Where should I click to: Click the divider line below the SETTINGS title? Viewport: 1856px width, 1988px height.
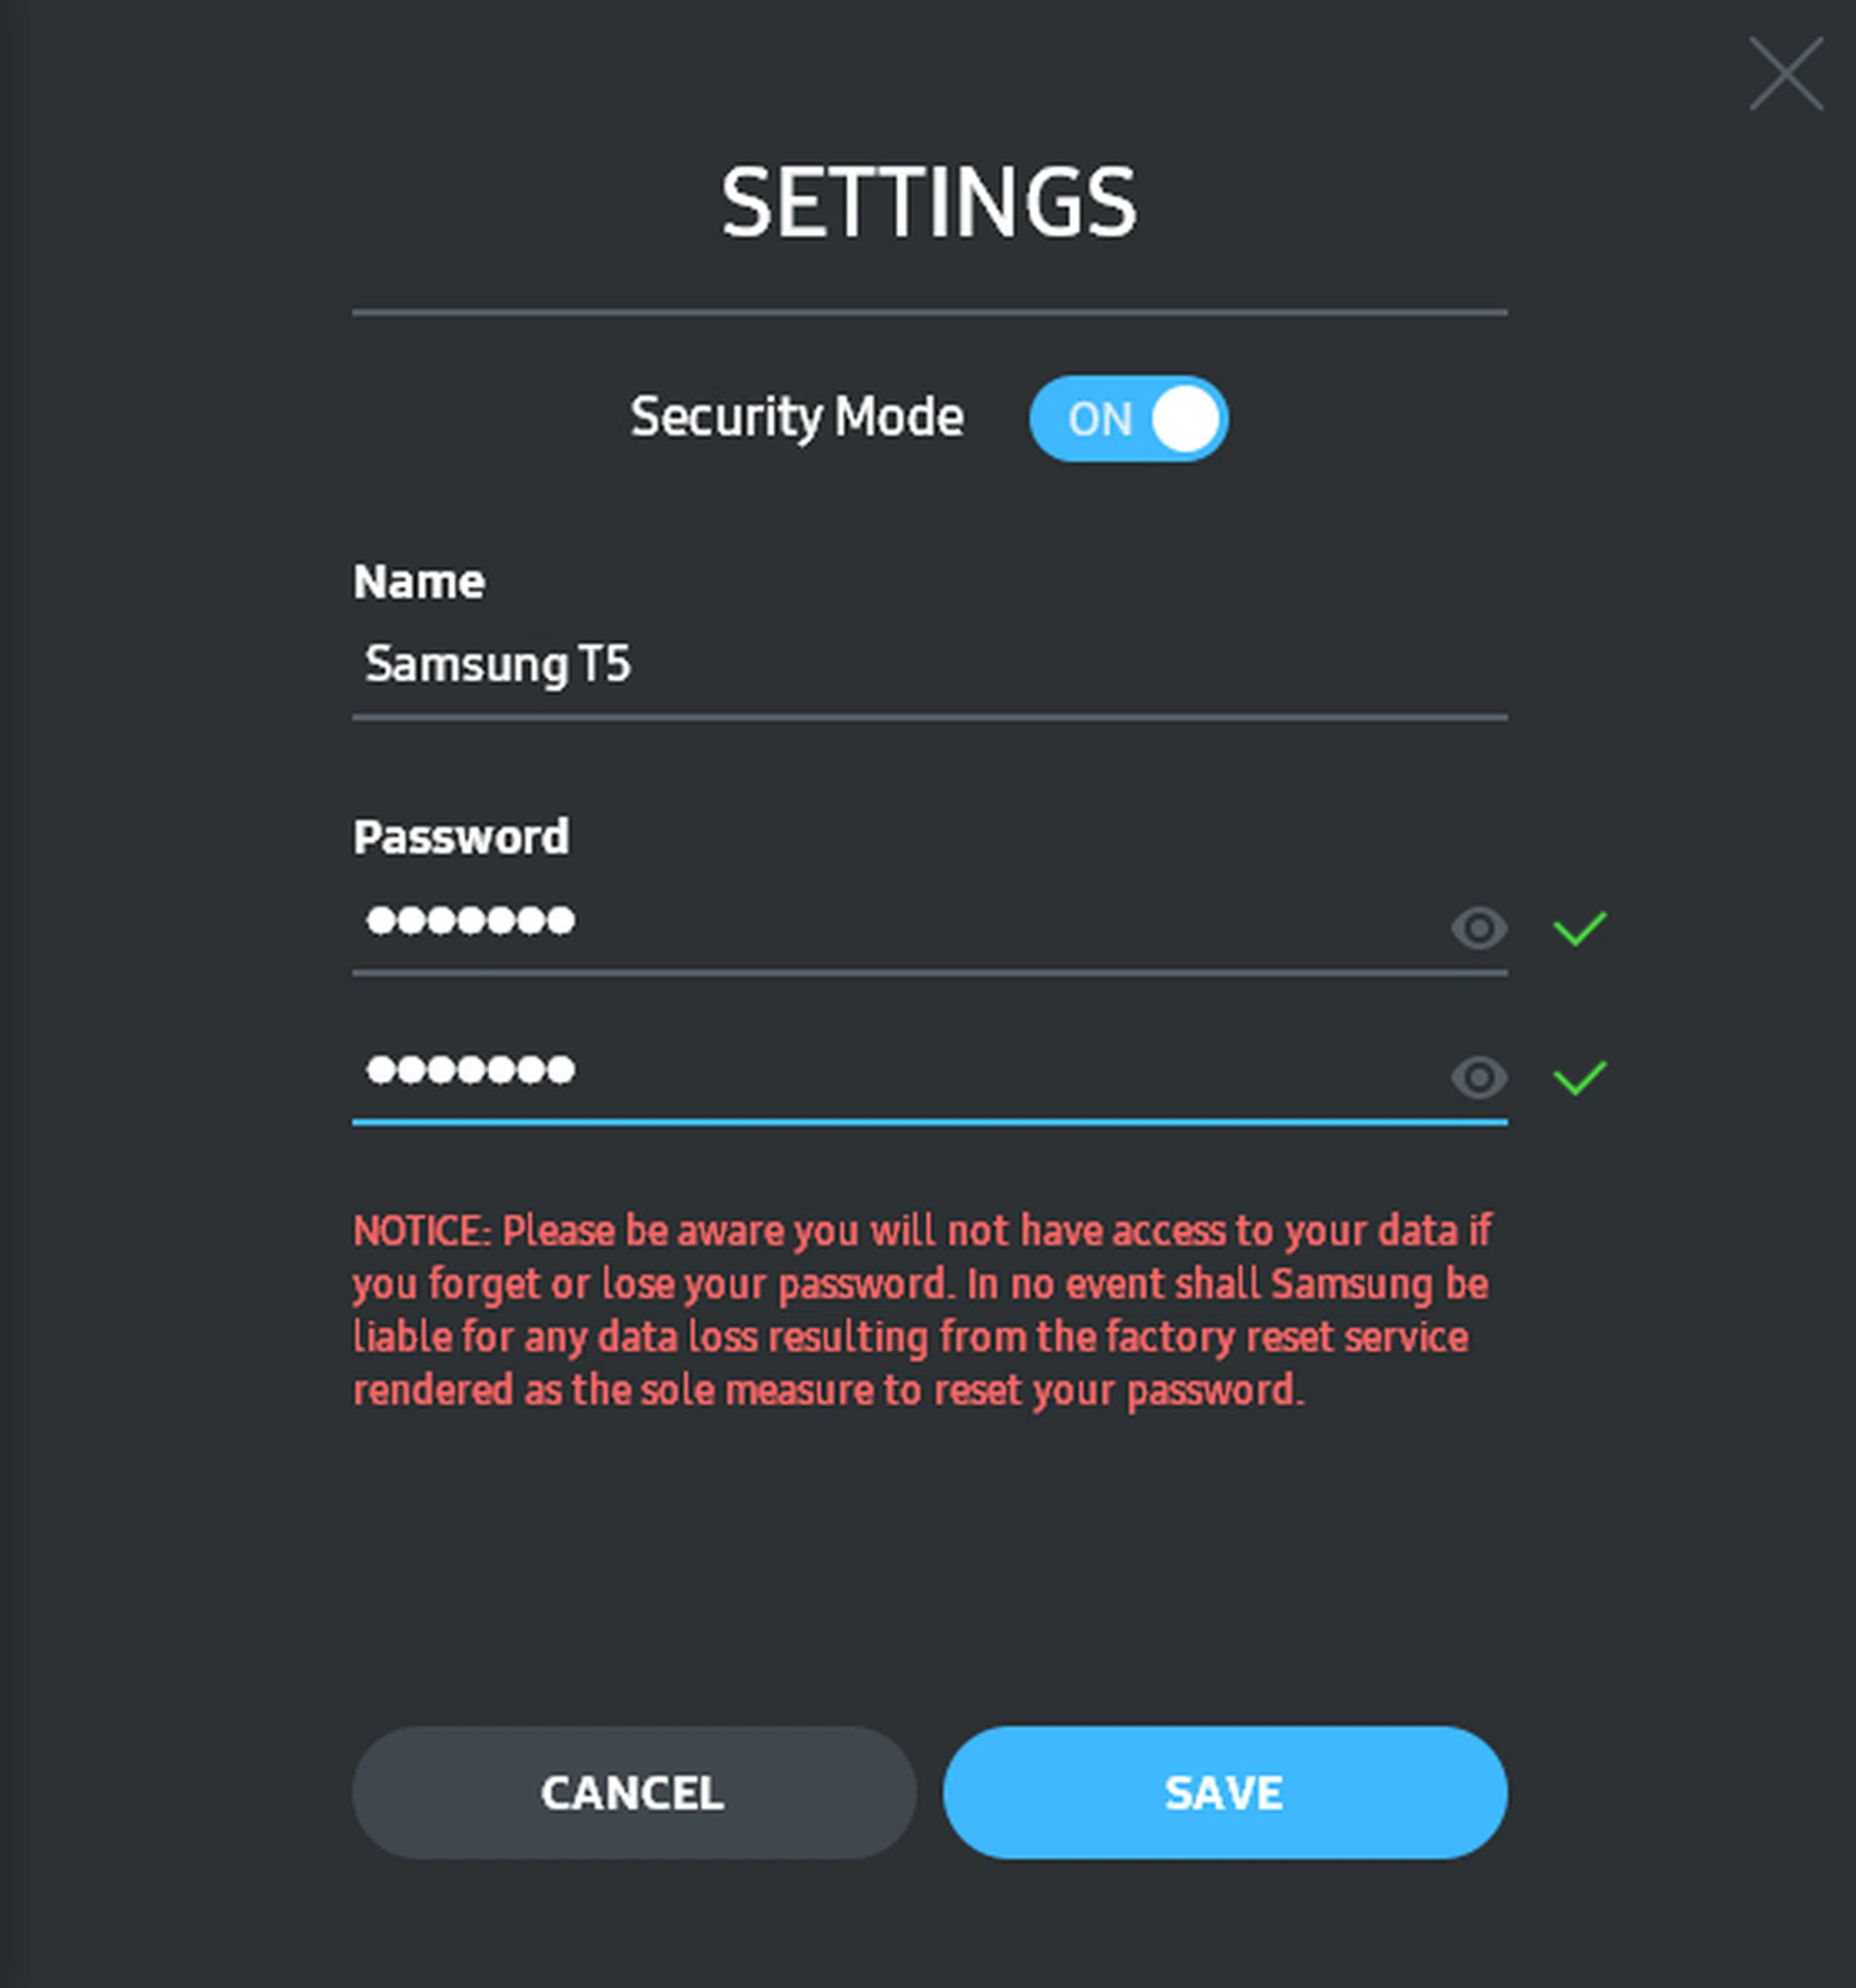[x=929, y=313]
